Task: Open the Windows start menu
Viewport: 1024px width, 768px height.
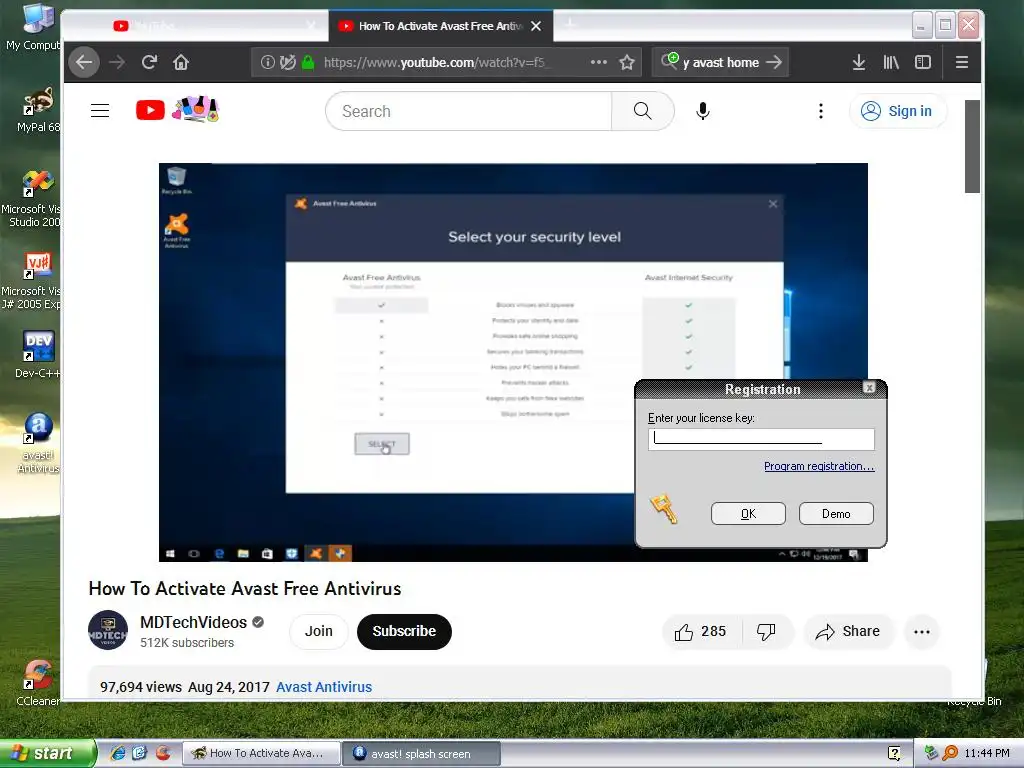Action: 47,754
